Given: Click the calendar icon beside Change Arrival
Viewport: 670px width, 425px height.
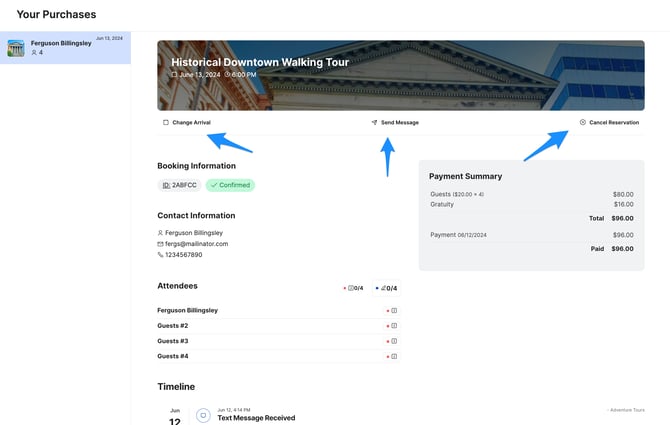Looking at the screenshot, I should click(x=166, y=123).
